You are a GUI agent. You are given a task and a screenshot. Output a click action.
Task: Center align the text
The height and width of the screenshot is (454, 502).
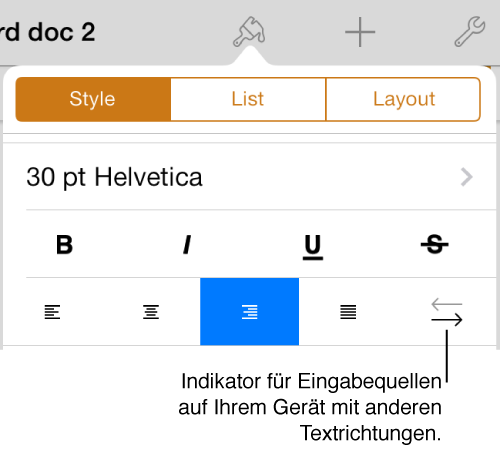[x=151, y=312]
